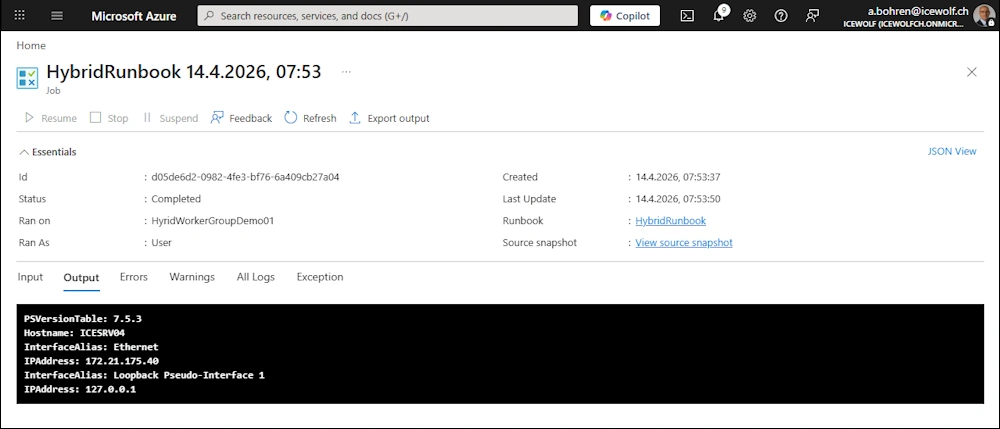
Task: Click the top bar feedback icon
Action: [812, 16]
